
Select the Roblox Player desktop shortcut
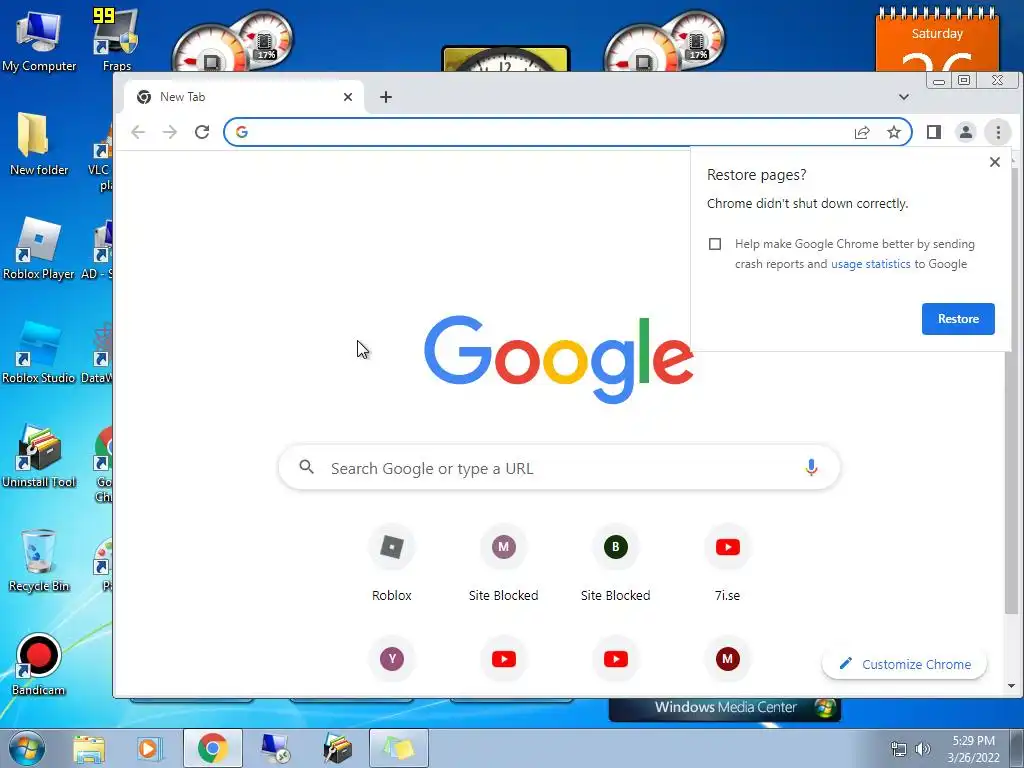(x=39, y=249)
